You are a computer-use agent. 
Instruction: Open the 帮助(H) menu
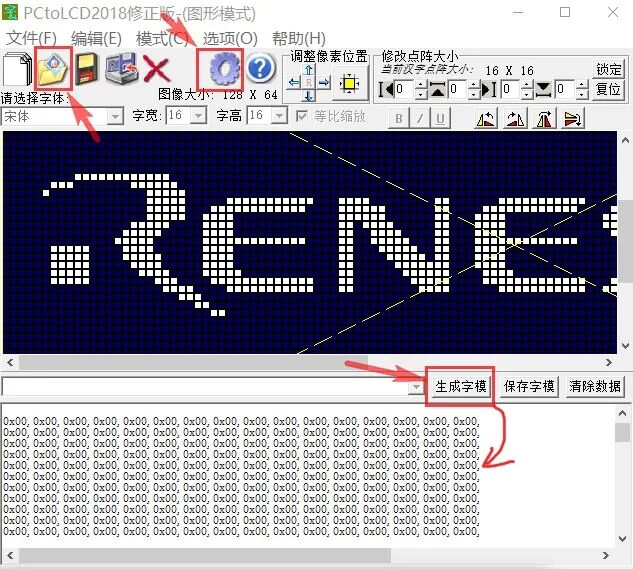pyautogui.click(x=299, y=39)
